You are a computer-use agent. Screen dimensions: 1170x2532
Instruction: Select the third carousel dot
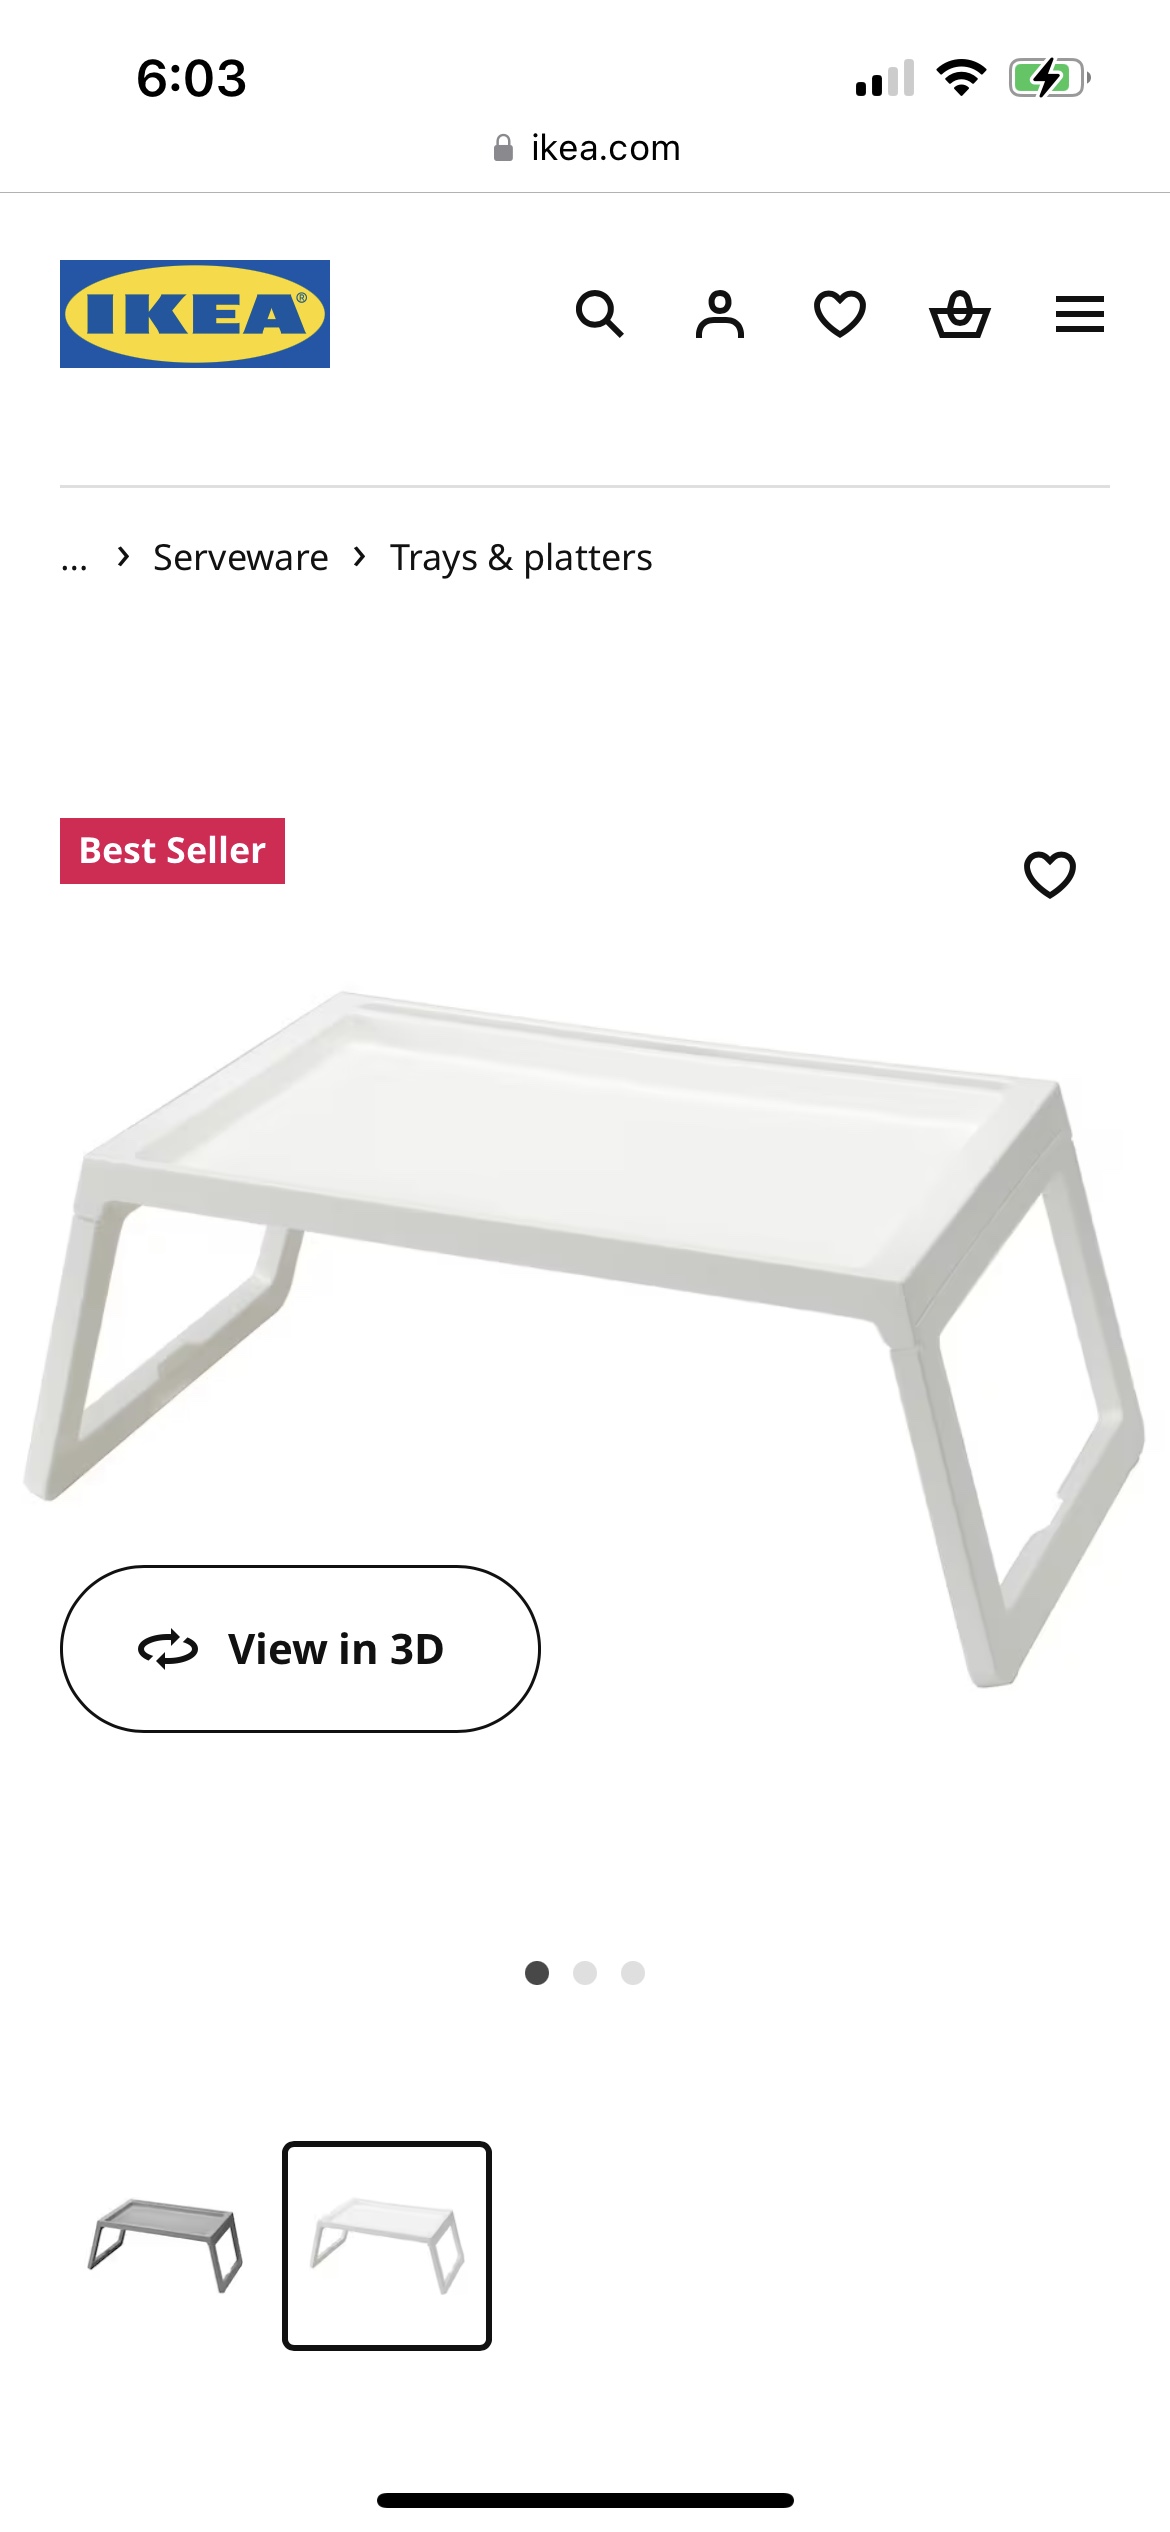pos(633,1972)
